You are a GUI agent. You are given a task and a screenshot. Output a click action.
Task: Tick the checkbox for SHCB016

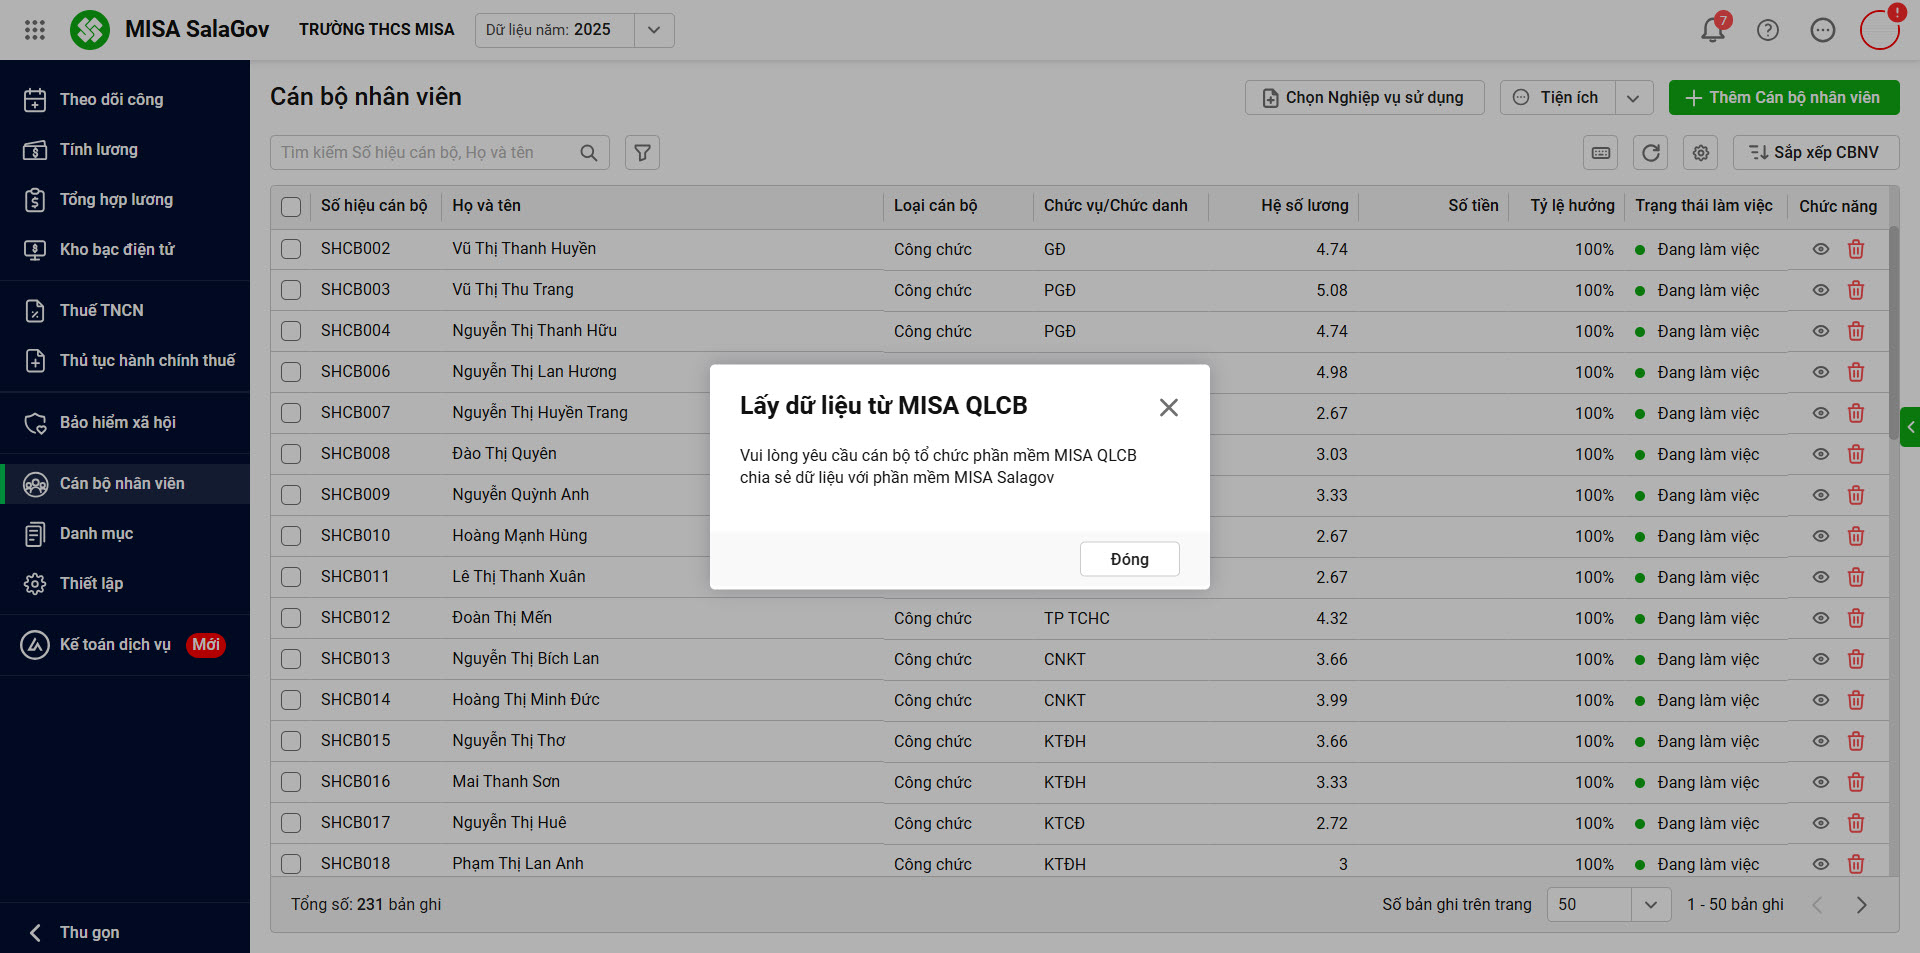(291, 782)
